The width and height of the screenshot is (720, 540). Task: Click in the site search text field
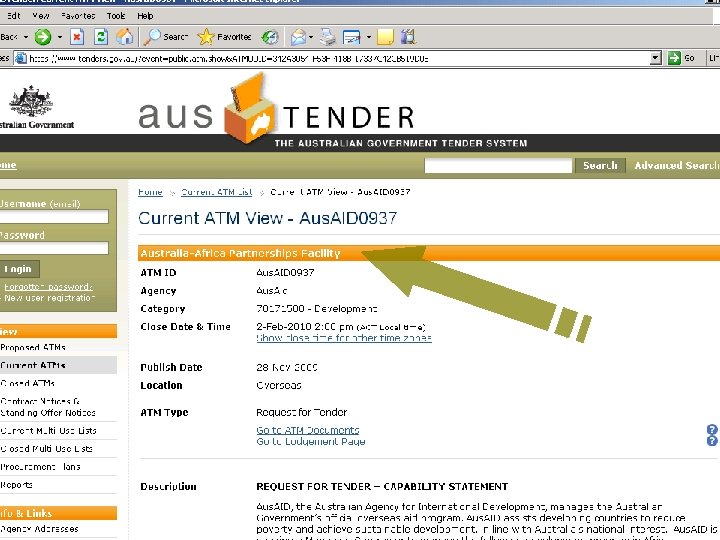pyautogui.click(x=498, y=165)
